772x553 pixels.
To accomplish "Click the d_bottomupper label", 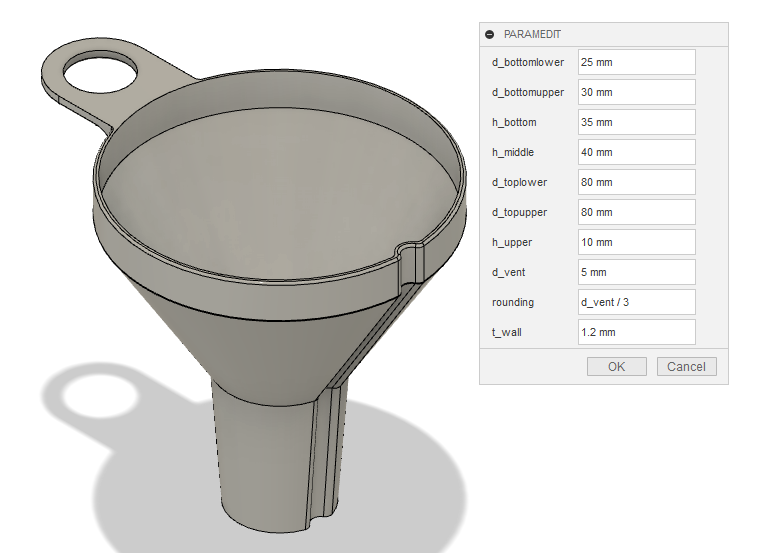I will (x=528, y=93).
